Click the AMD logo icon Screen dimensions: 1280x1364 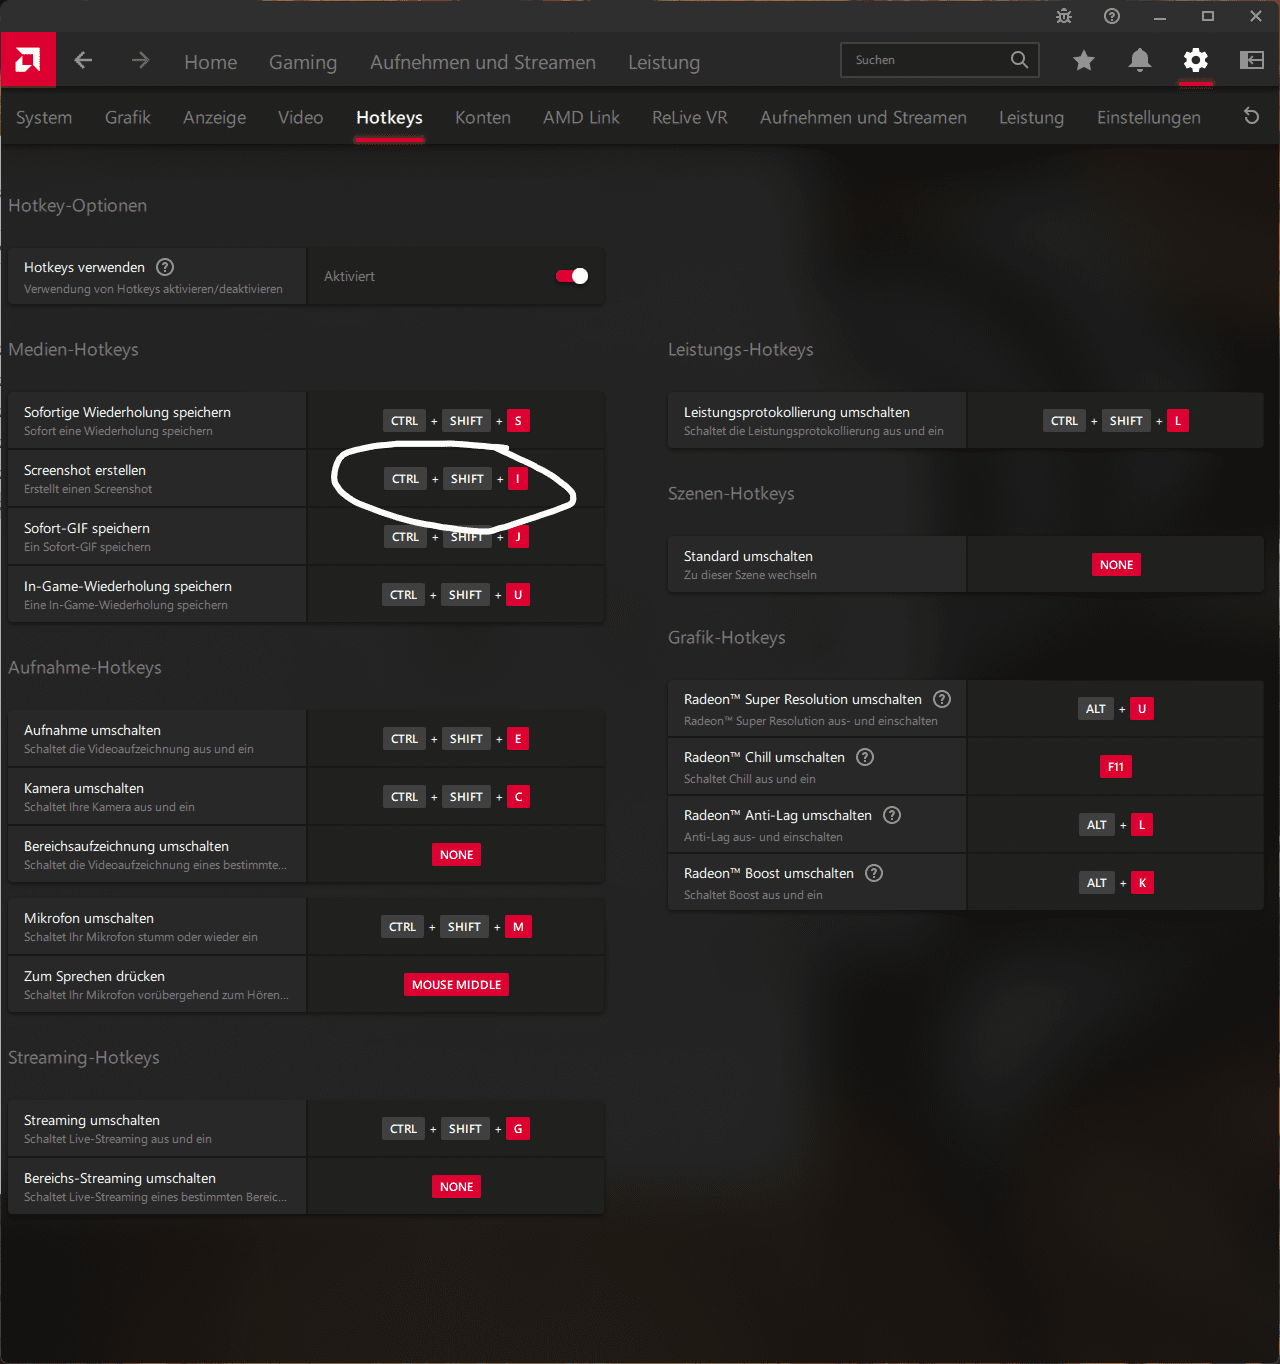point(28,60)
